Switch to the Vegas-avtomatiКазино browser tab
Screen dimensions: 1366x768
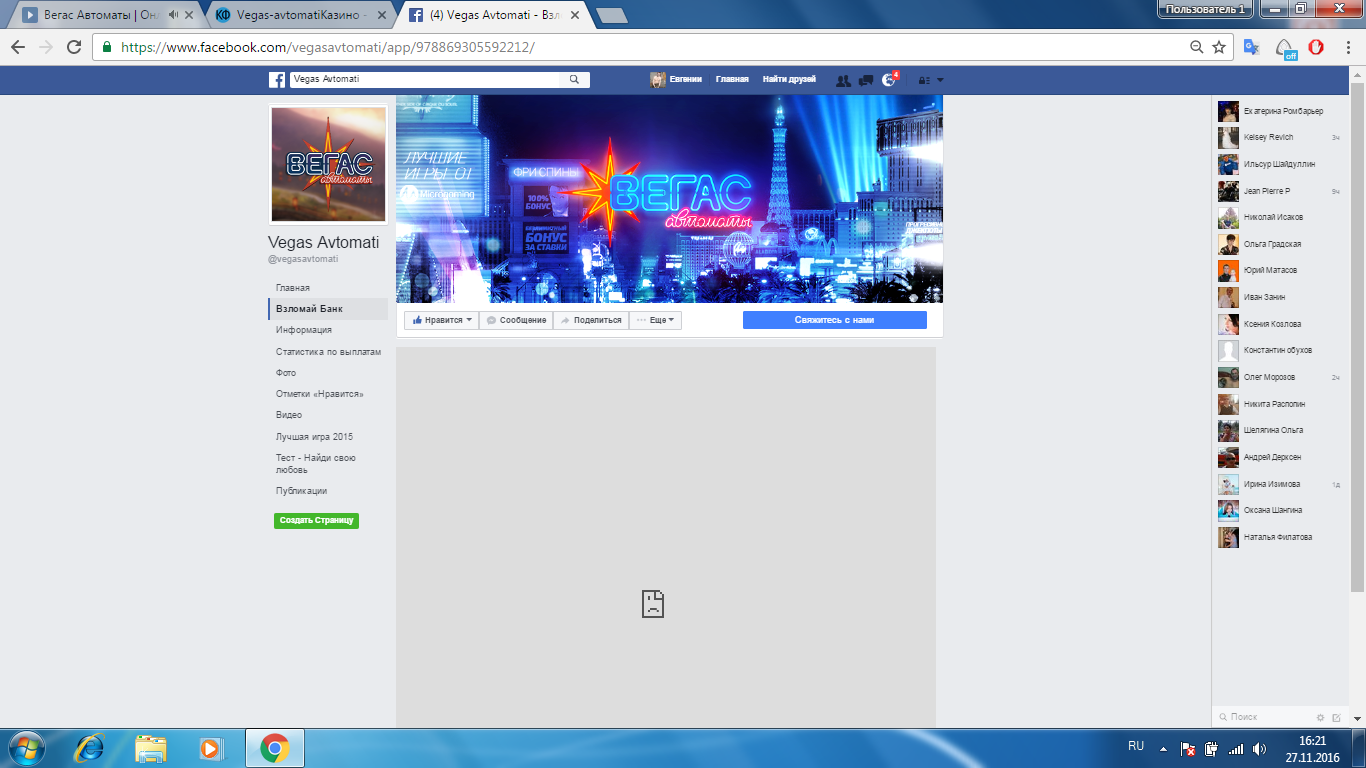(300, 15)
